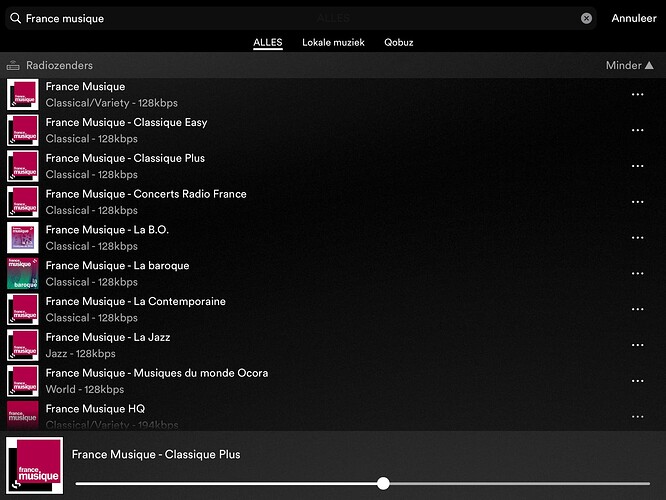This screenshot has width=666, height=500.
Task: Play France Musique HQ station
Action: [95, 409]
